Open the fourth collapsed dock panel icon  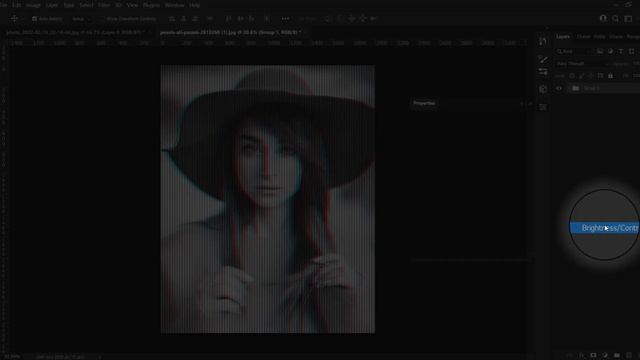(542, 89)
